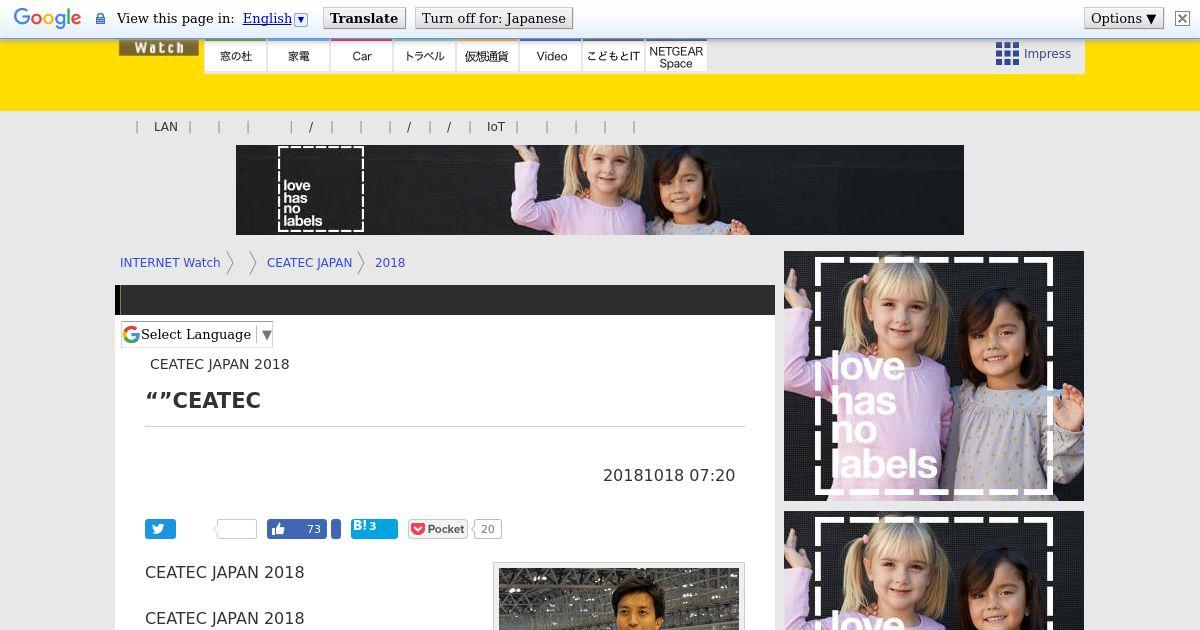The width and height of the screenshot is (1200, 630).
Task: Open the love has no labels banner ad
Action: (x=600, y=190)
